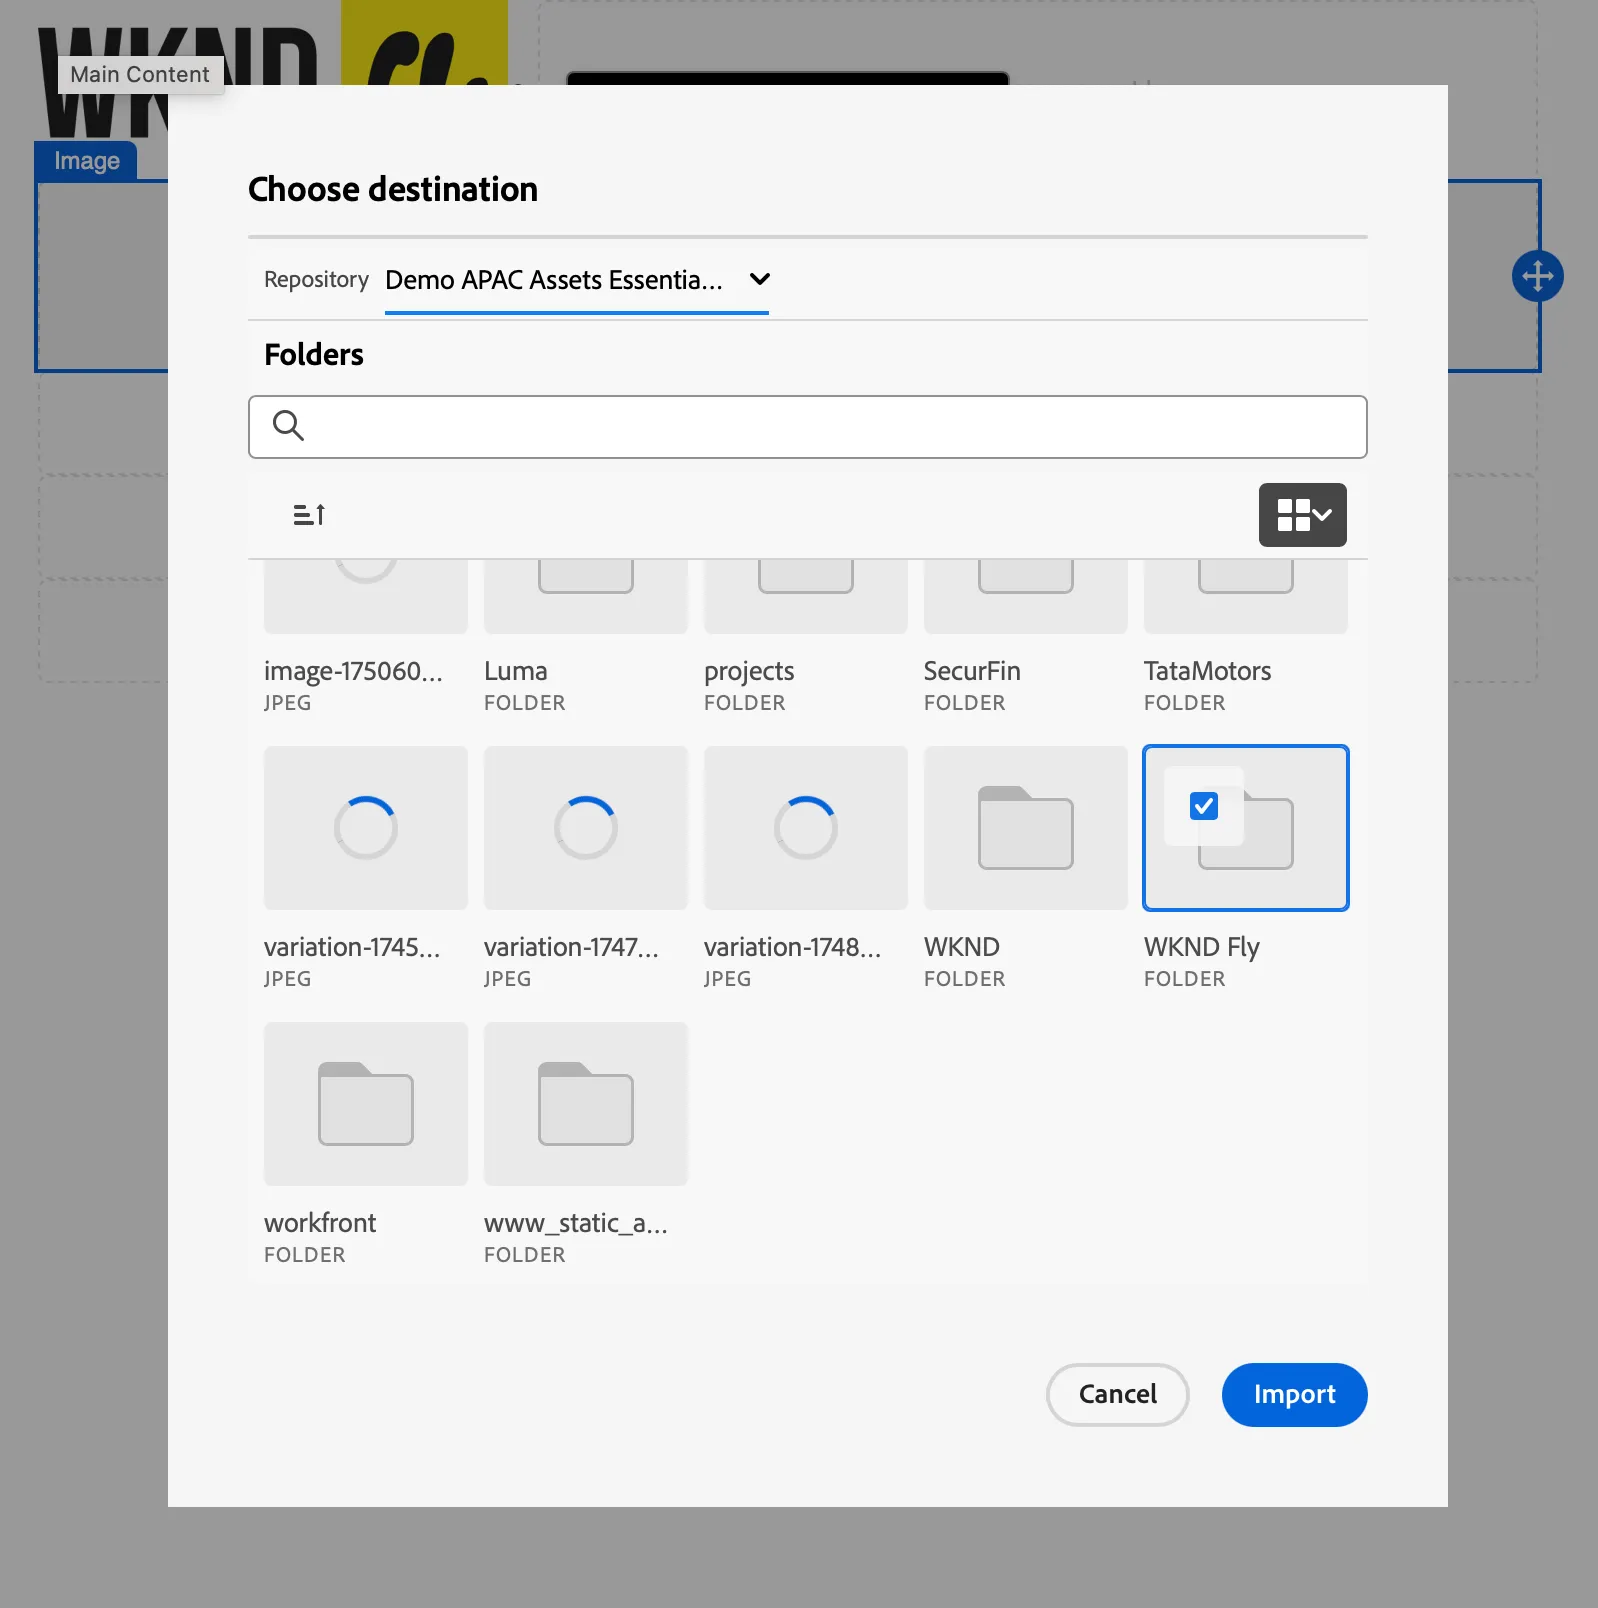
Task: Click the Import button
Action: tap(1295, 1395)
